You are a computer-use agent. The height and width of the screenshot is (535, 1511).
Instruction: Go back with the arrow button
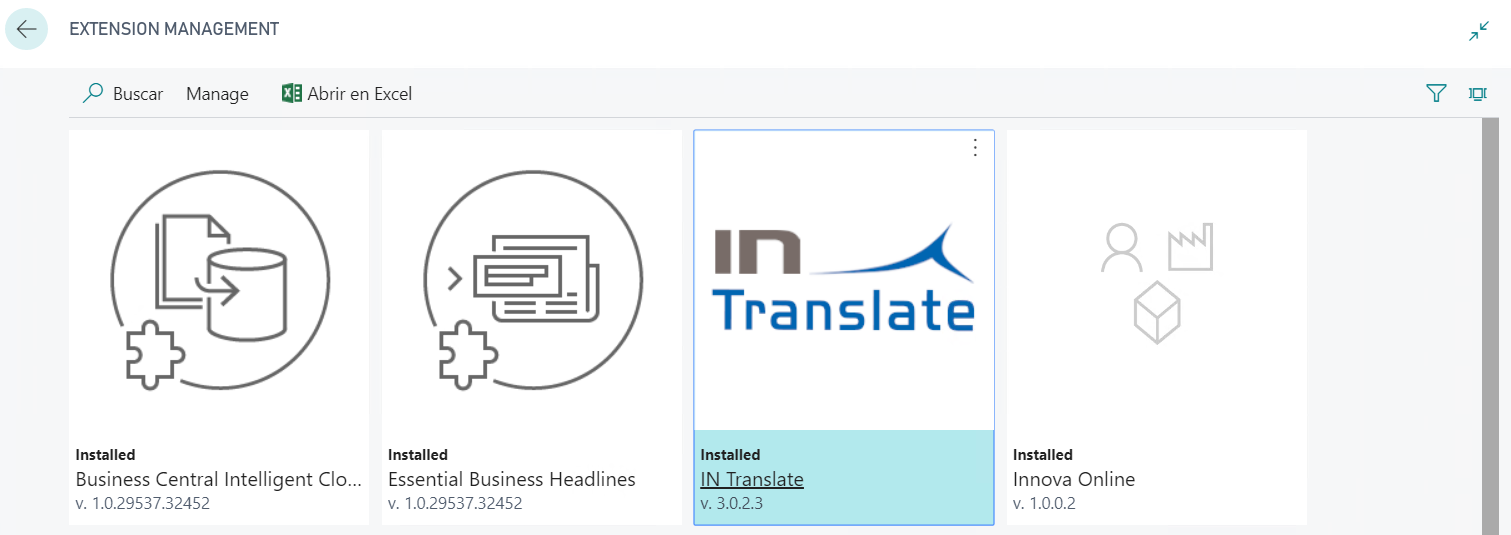pyautogui.click(x=26, y=29)
